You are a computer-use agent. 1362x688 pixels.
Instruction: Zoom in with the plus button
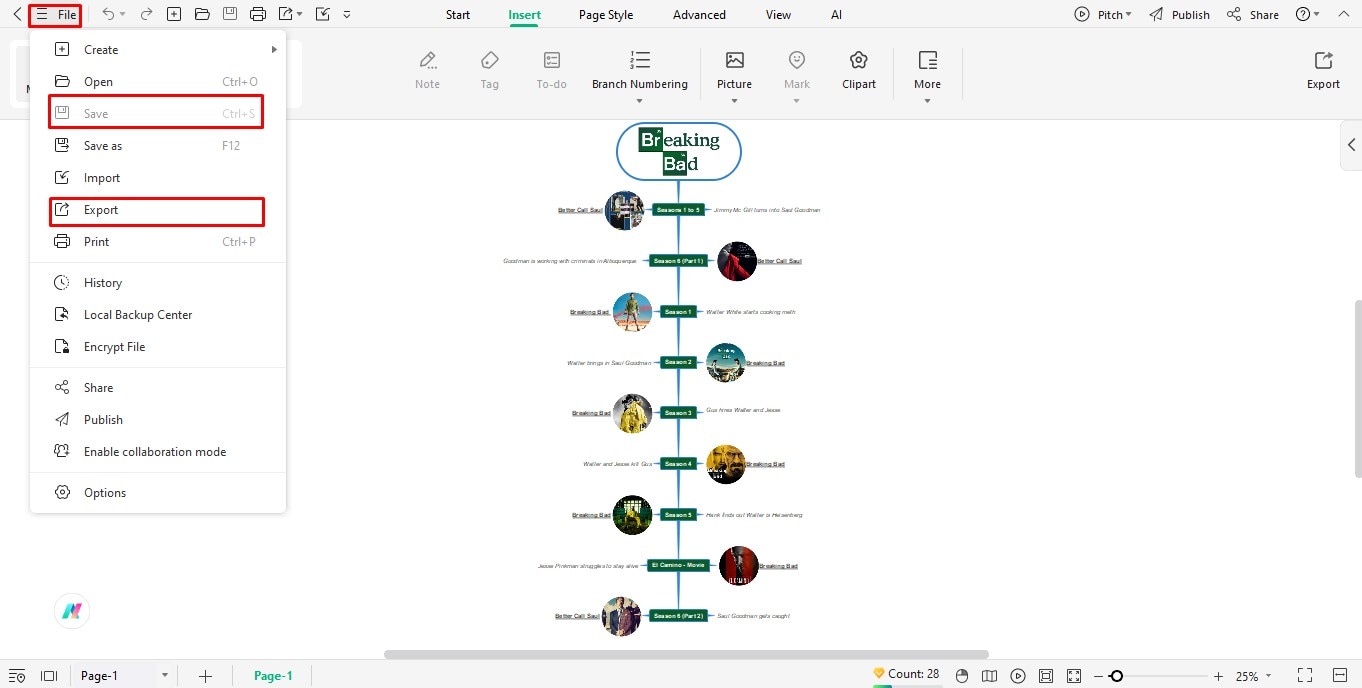tap(1218, 676)
